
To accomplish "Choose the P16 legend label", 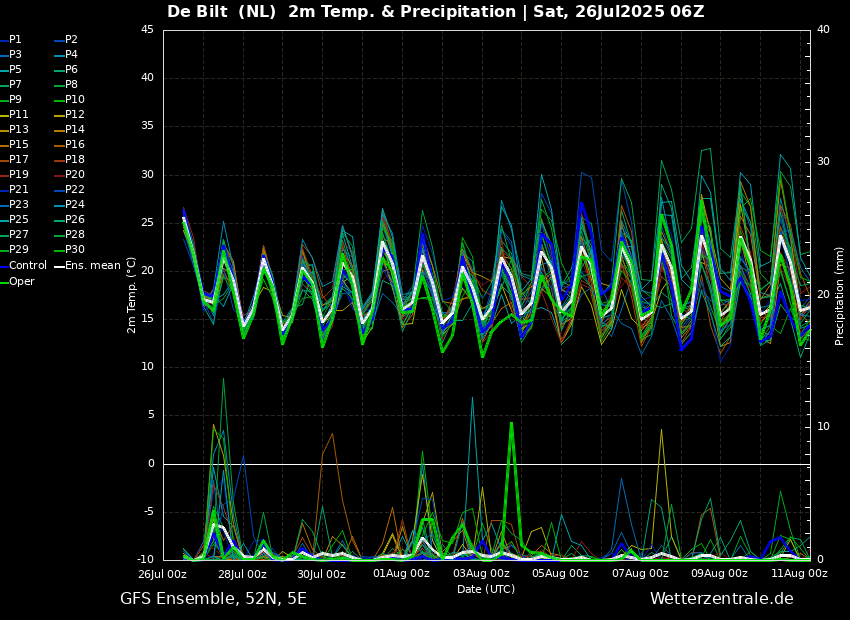I will (x=69, y=145).
